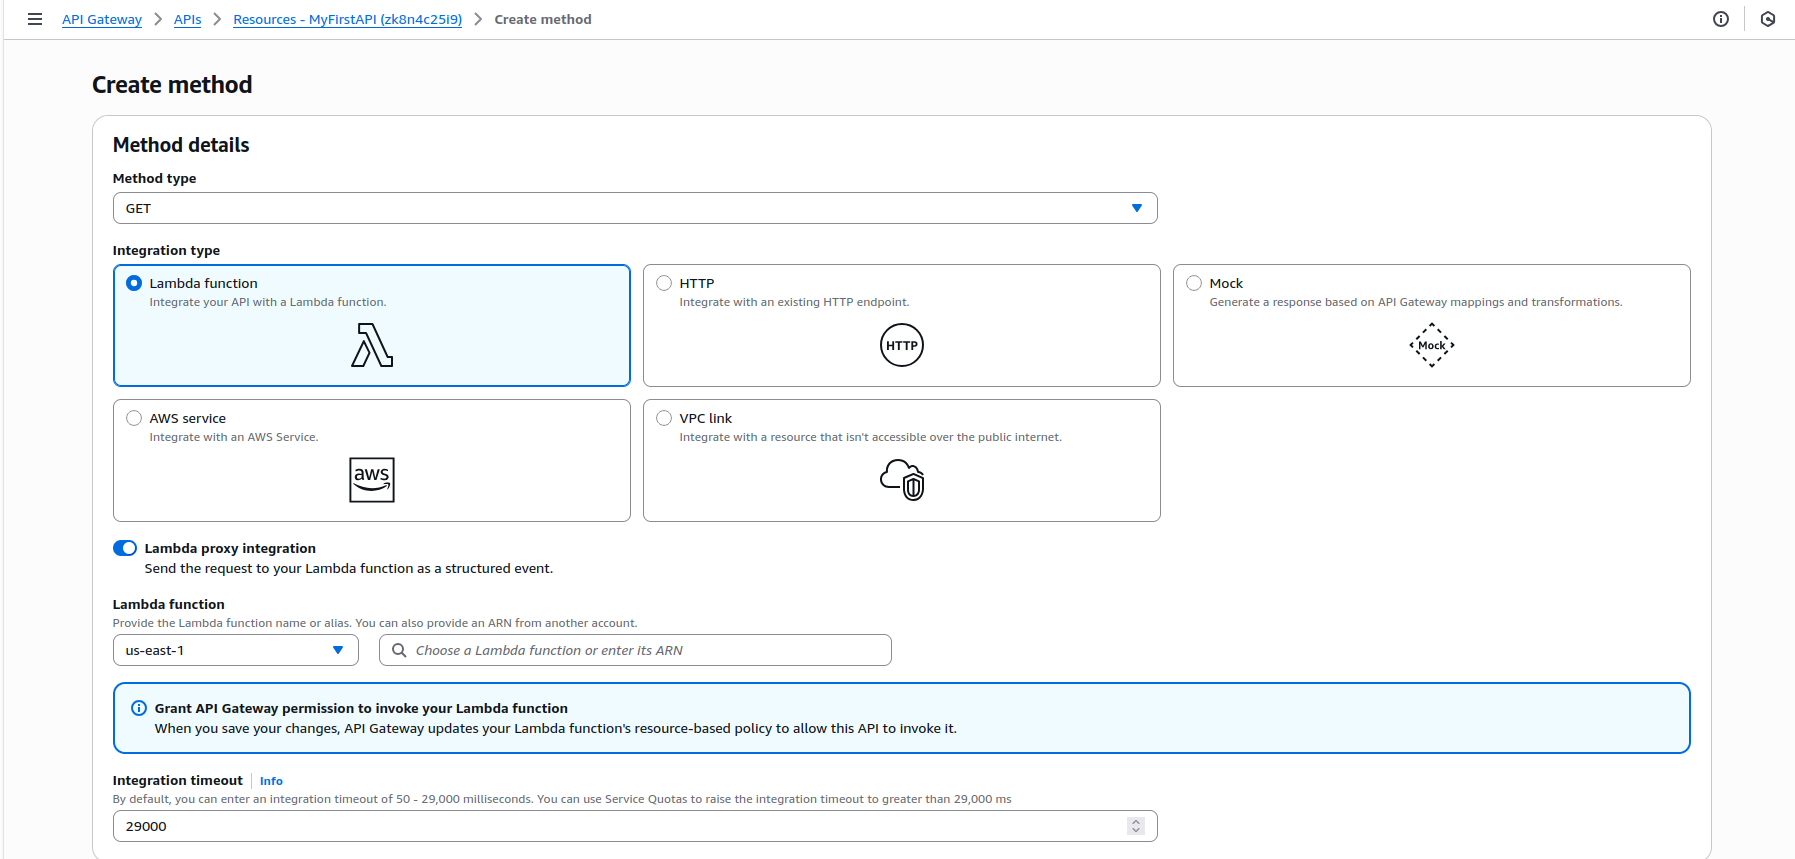Go to APIs breadcrumb link
Viewport: 1795px width, 859px height.
point(187,19)
